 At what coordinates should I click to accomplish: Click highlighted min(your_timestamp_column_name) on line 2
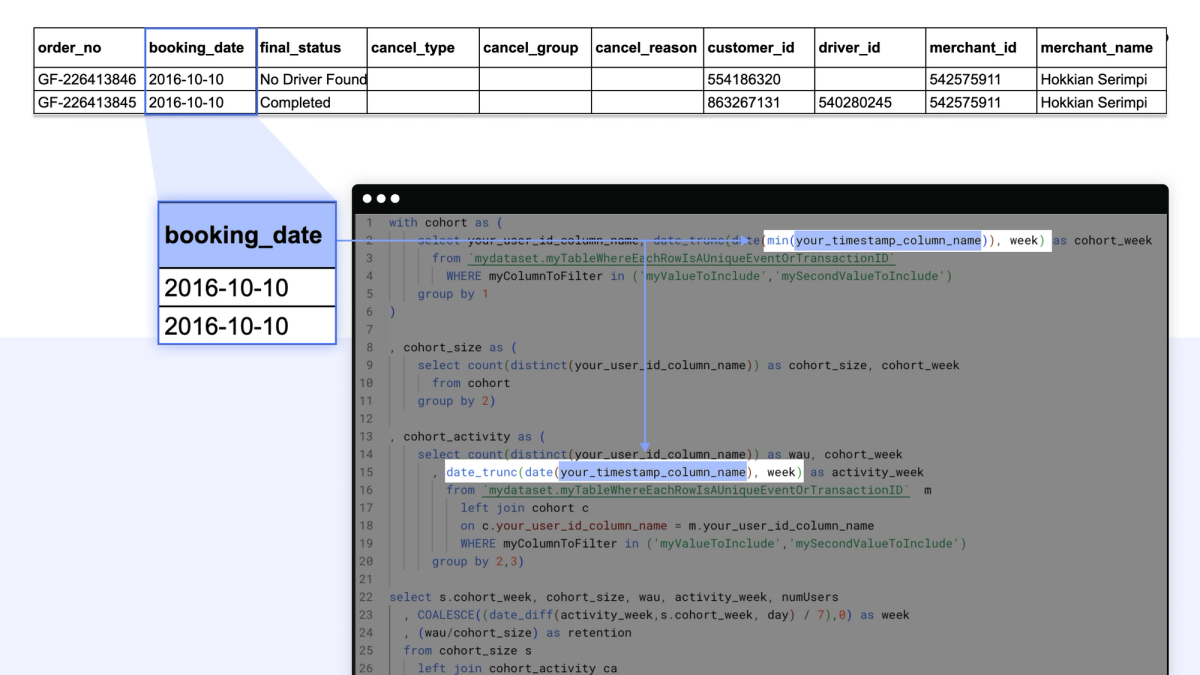[x=876, y=240]
